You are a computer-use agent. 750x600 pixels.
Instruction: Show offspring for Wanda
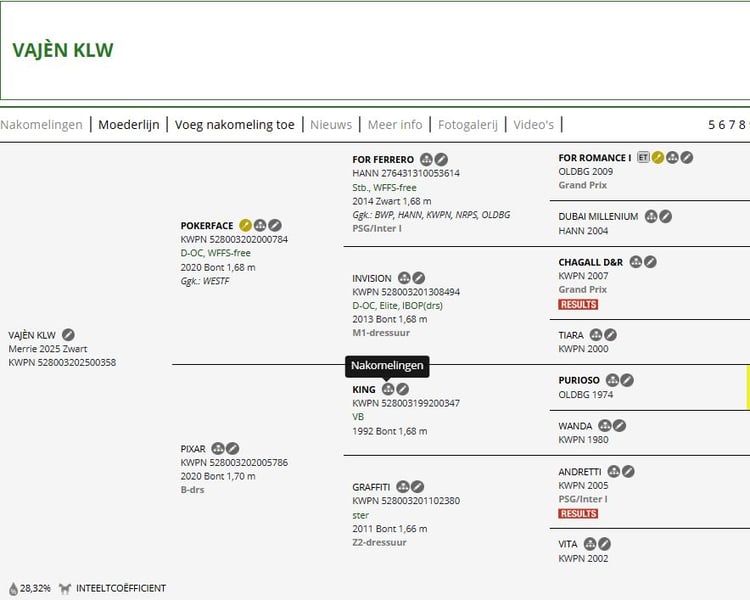coord(604,426)
